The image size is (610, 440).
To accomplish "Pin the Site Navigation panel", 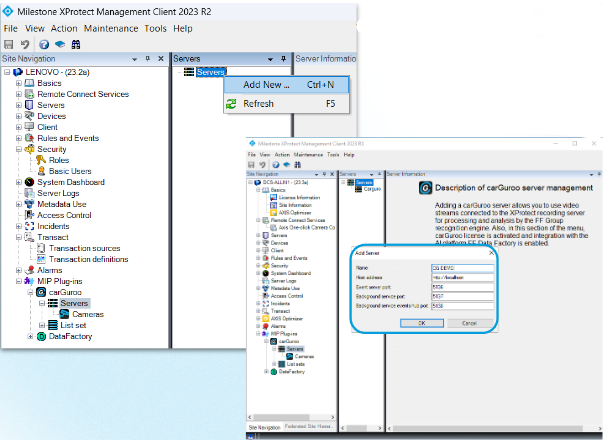I will tap(147, 58).
